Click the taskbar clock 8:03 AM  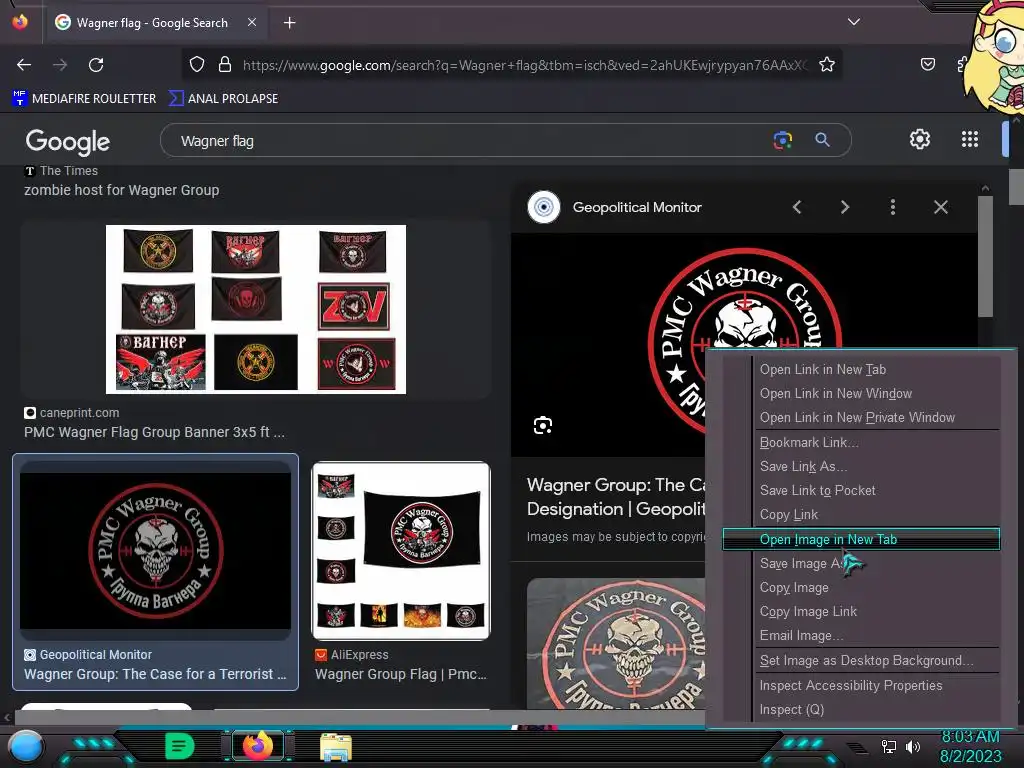970,737
